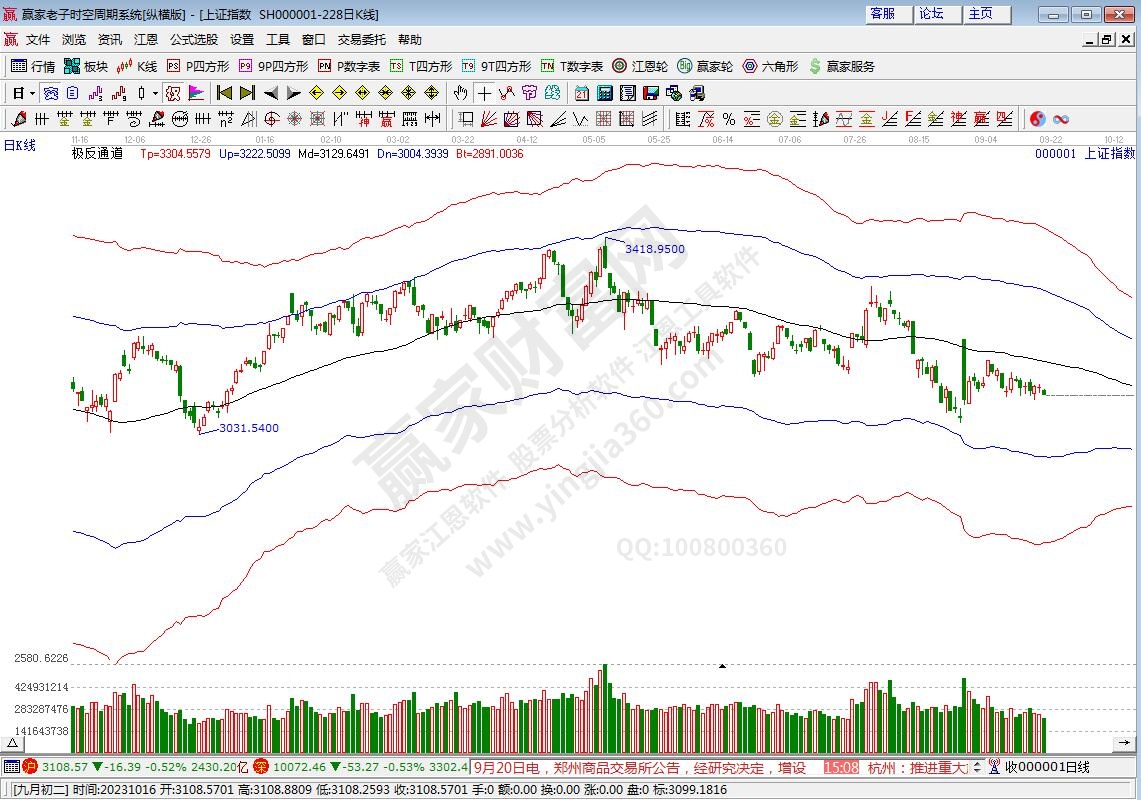
Task: Open the 交易委托 menu
Action: coord(361,40)
